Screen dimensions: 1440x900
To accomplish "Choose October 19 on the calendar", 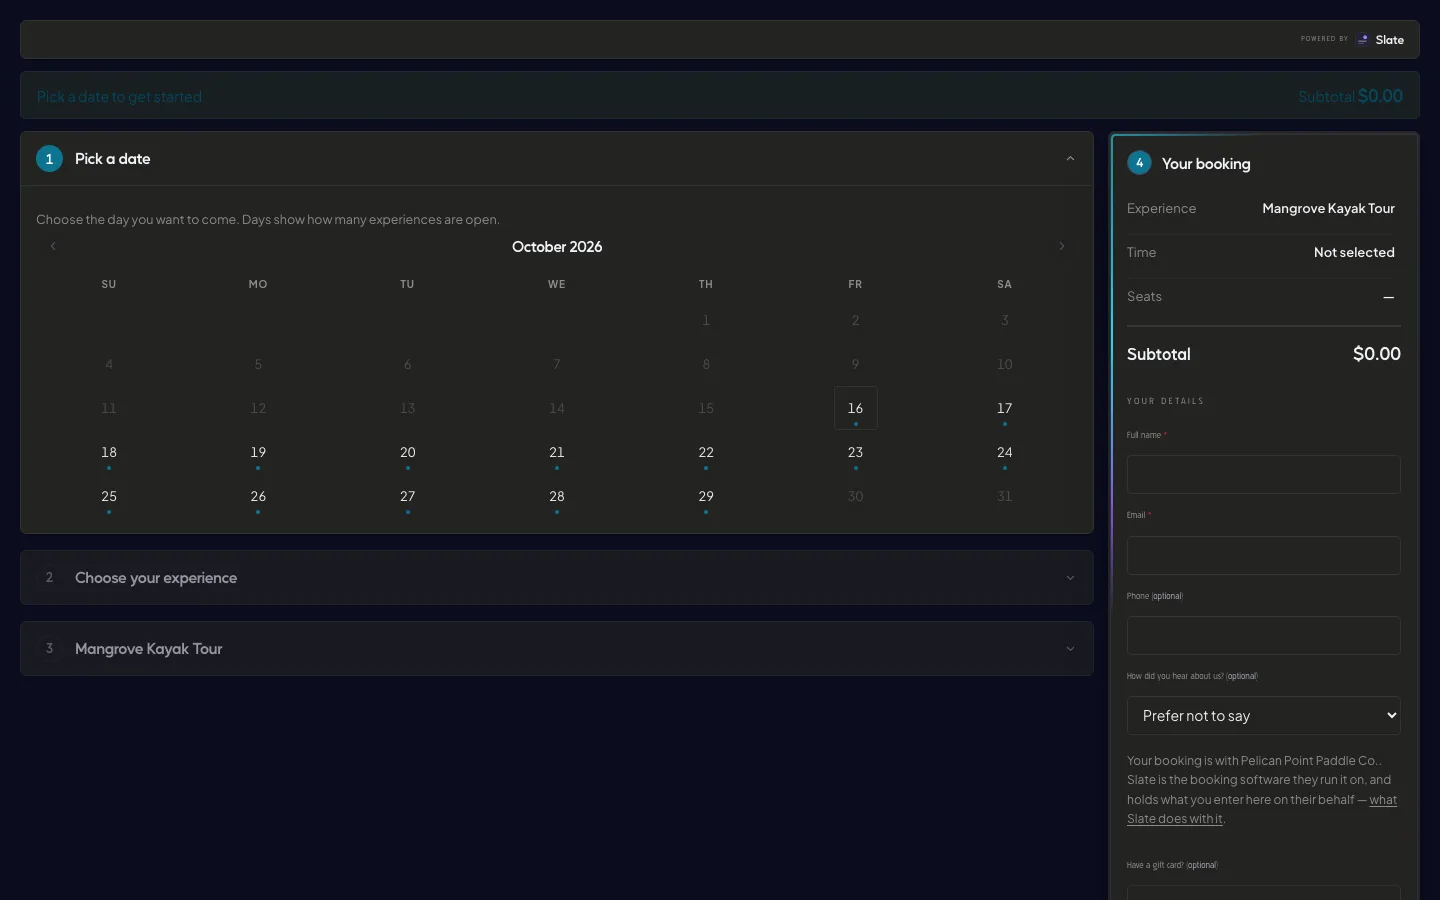I will tap(258, 452).
